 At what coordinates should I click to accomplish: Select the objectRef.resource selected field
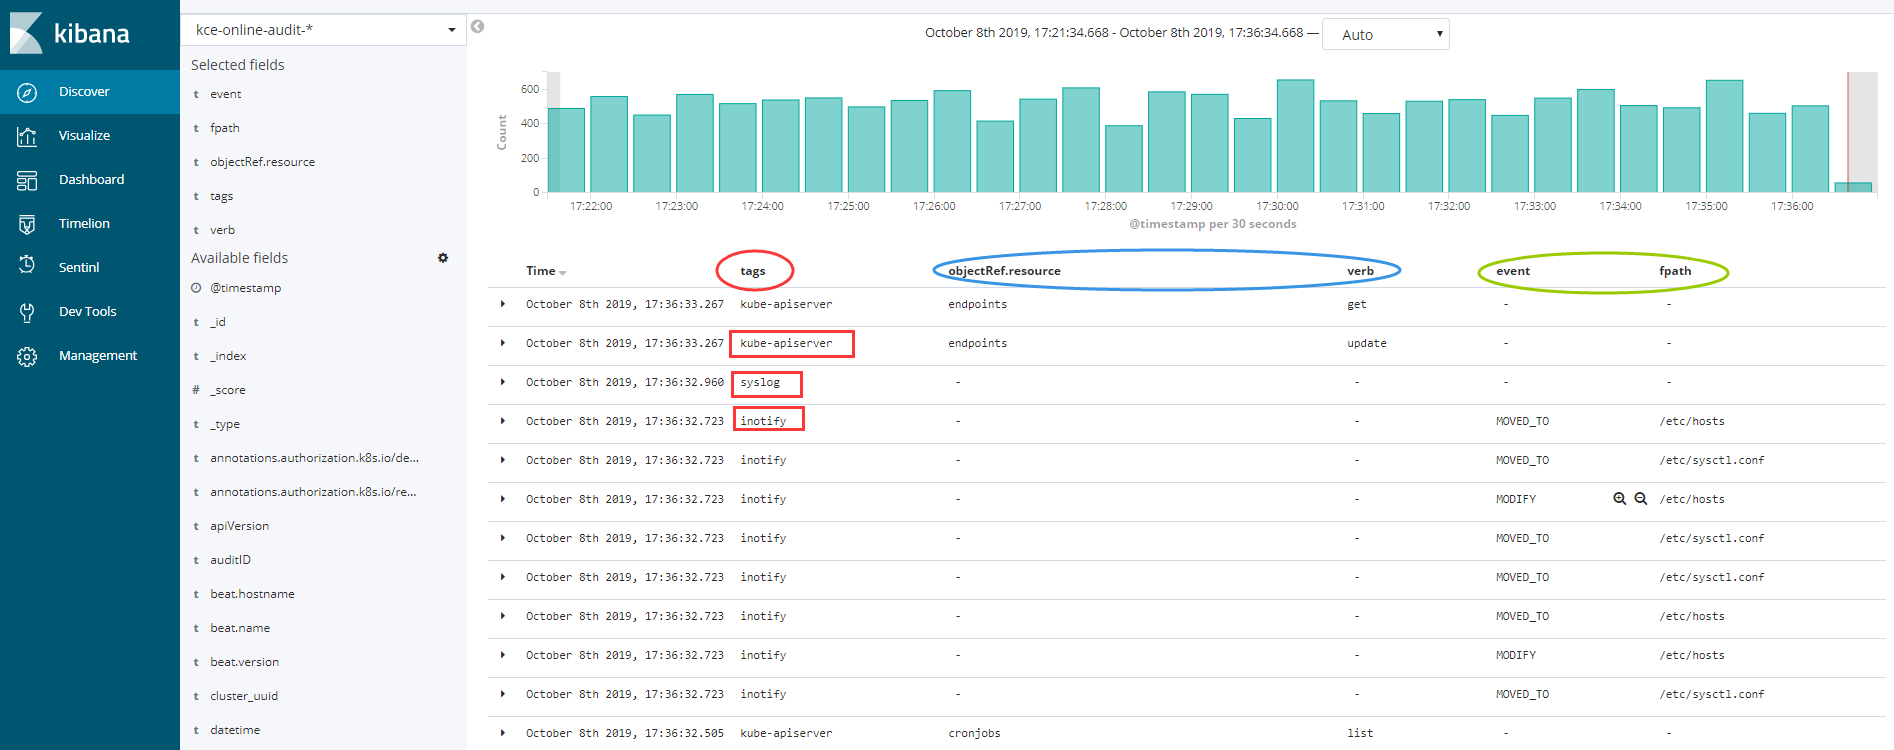262,162
